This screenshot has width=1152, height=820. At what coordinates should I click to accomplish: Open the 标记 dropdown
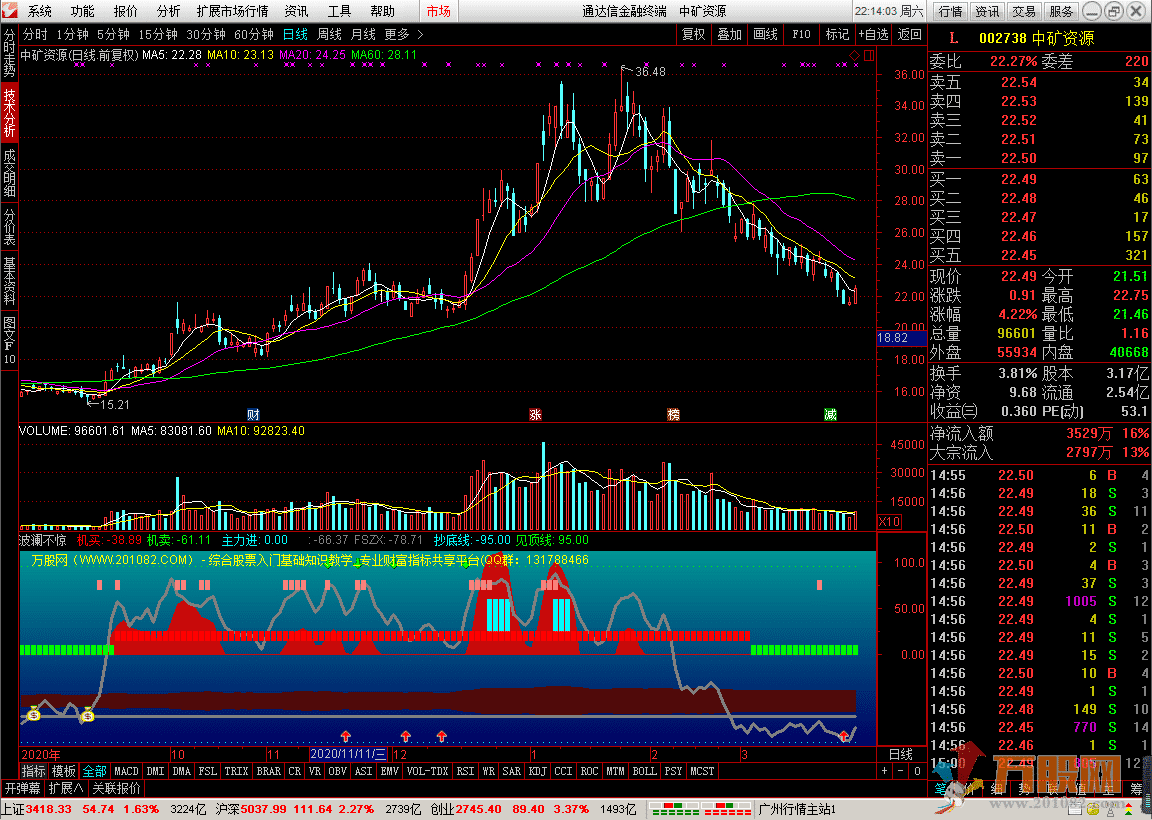(837, 35)
